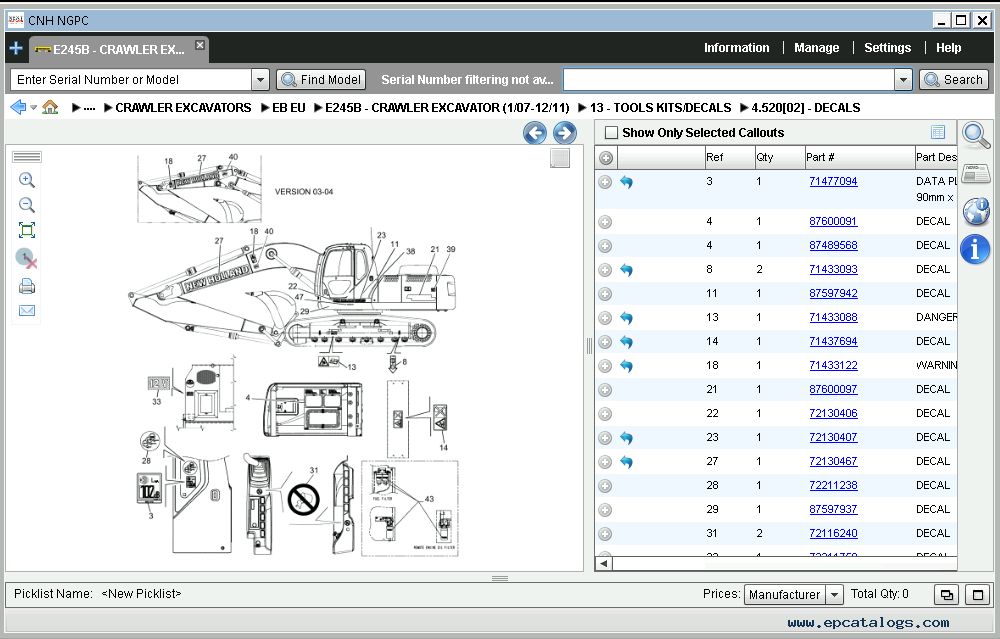The height and width of the screenshot is (639, 1000).
Task: Enable Show Only Selected Callouts checkbox
Action: pyautogui.click(x=611, y=133)
